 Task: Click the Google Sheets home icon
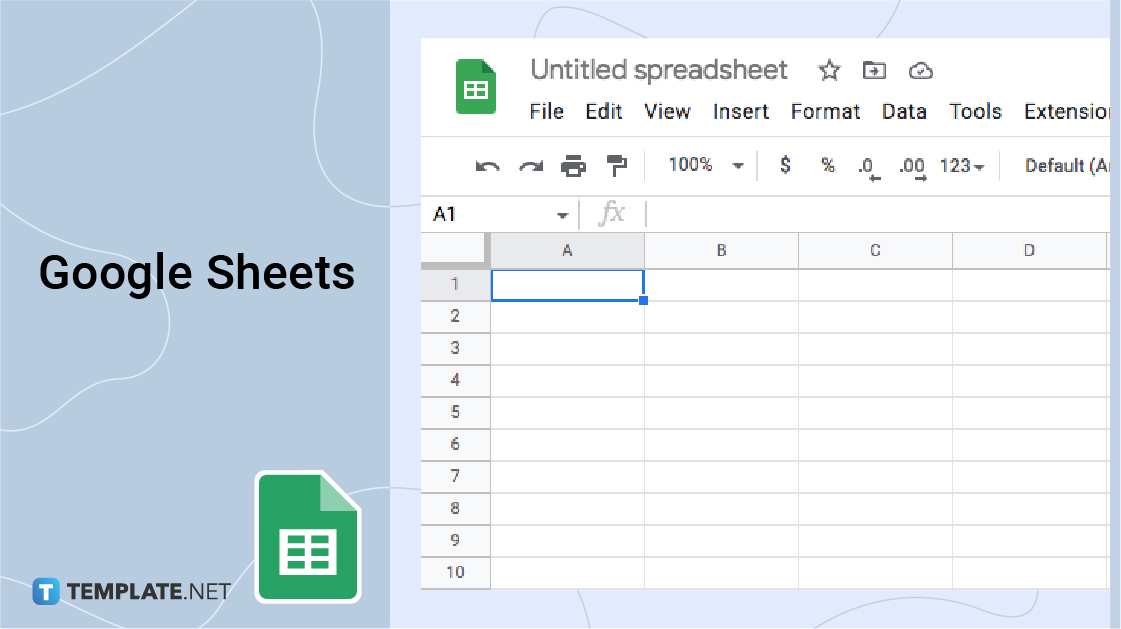coord(476,86)
